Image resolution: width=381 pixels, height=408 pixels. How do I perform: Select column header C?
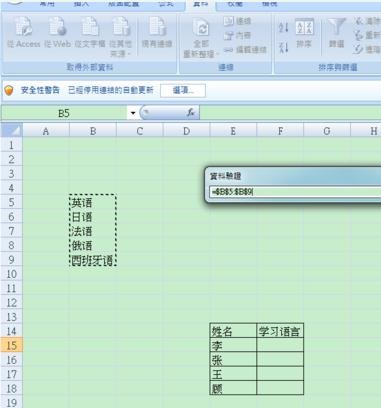139,131
